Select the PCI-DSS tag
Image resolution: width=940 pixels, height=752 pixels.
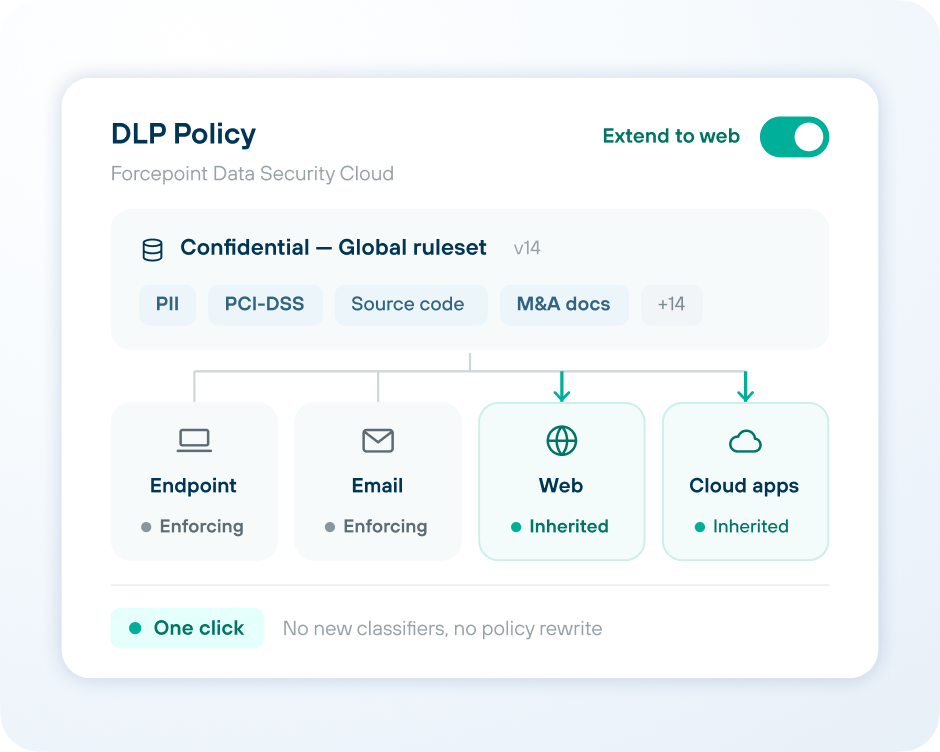[x=264, y=304]
